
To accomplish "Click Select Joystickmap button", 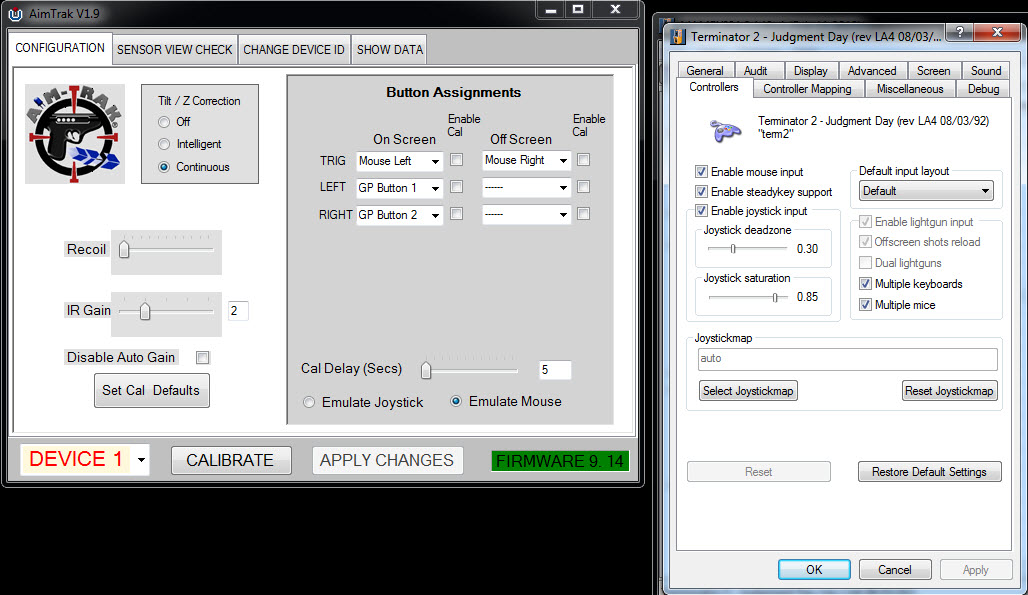I will point(748,391).
